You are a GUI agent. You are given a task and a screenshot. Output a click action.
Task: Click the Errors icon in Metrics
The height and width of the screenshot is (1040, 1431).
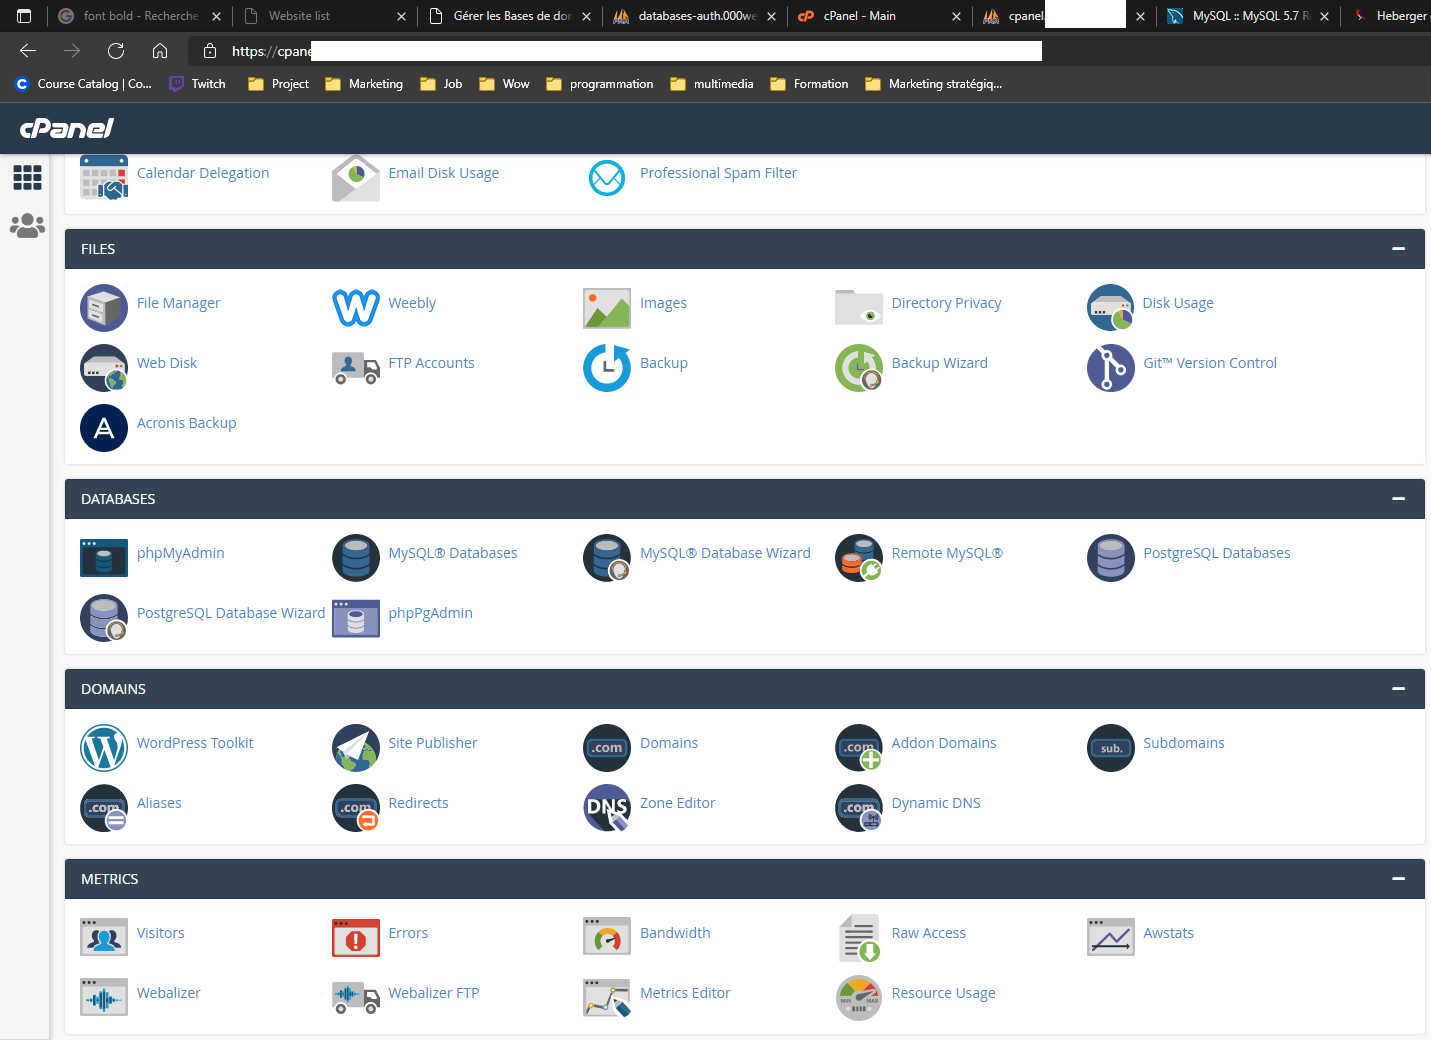tap(356, 938)
